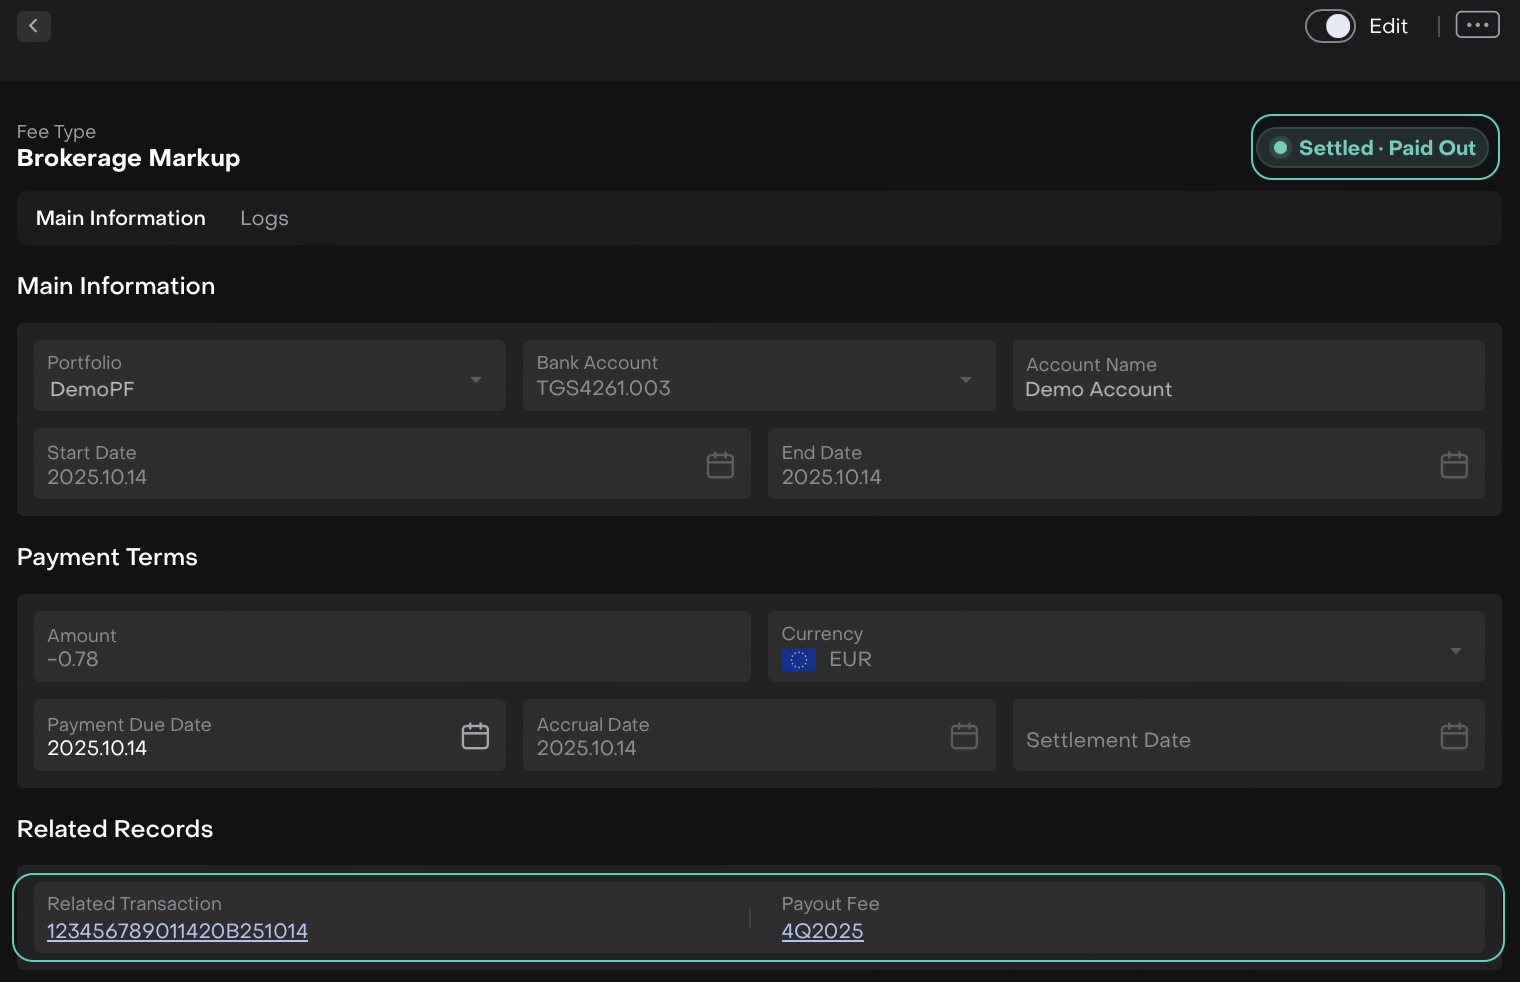Open the End Date calendar picker
This screenshot has width=1520, height=982.
[x=1454, y=465]
